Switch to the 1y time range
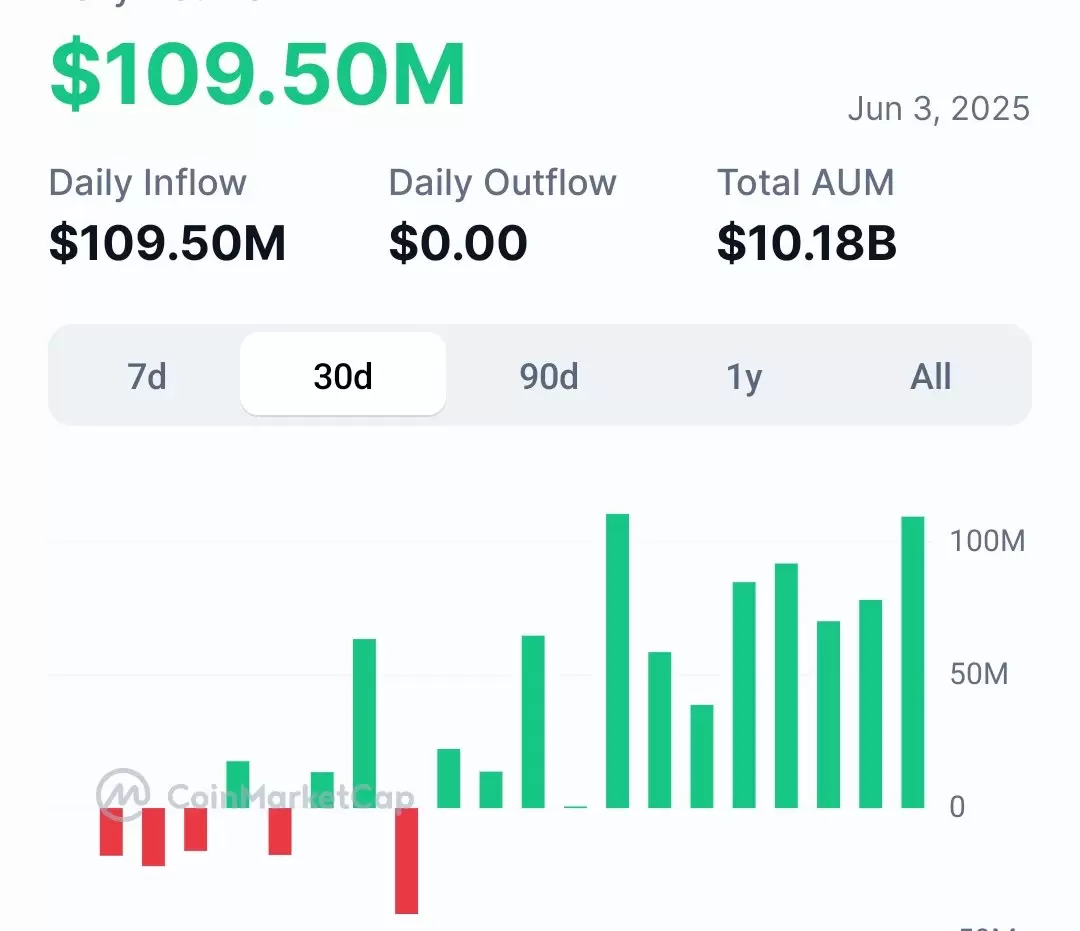 [744, 376]
